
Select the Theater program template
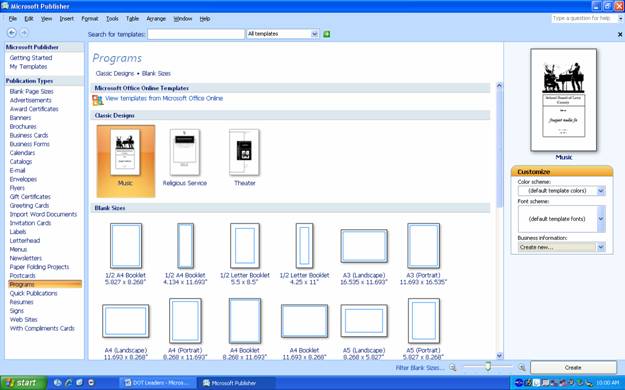tap(244, 158)
